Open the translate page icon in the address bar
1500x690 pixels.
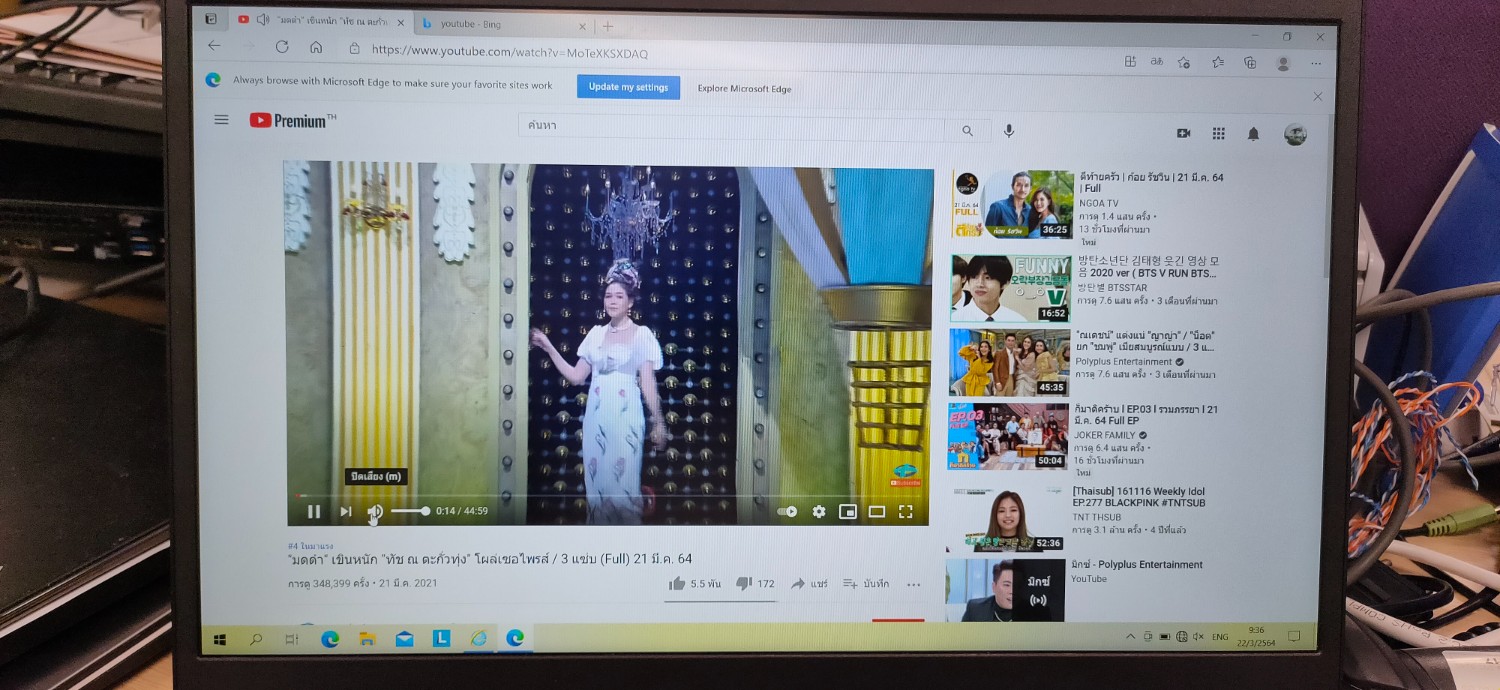[x=1157, y=61]
